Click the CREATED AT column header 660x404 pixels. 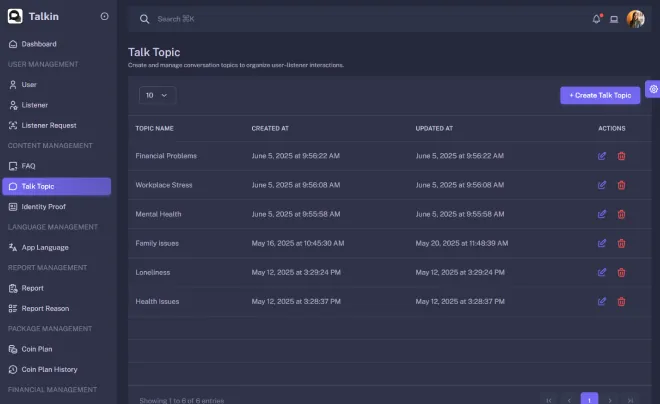point(270,128)
